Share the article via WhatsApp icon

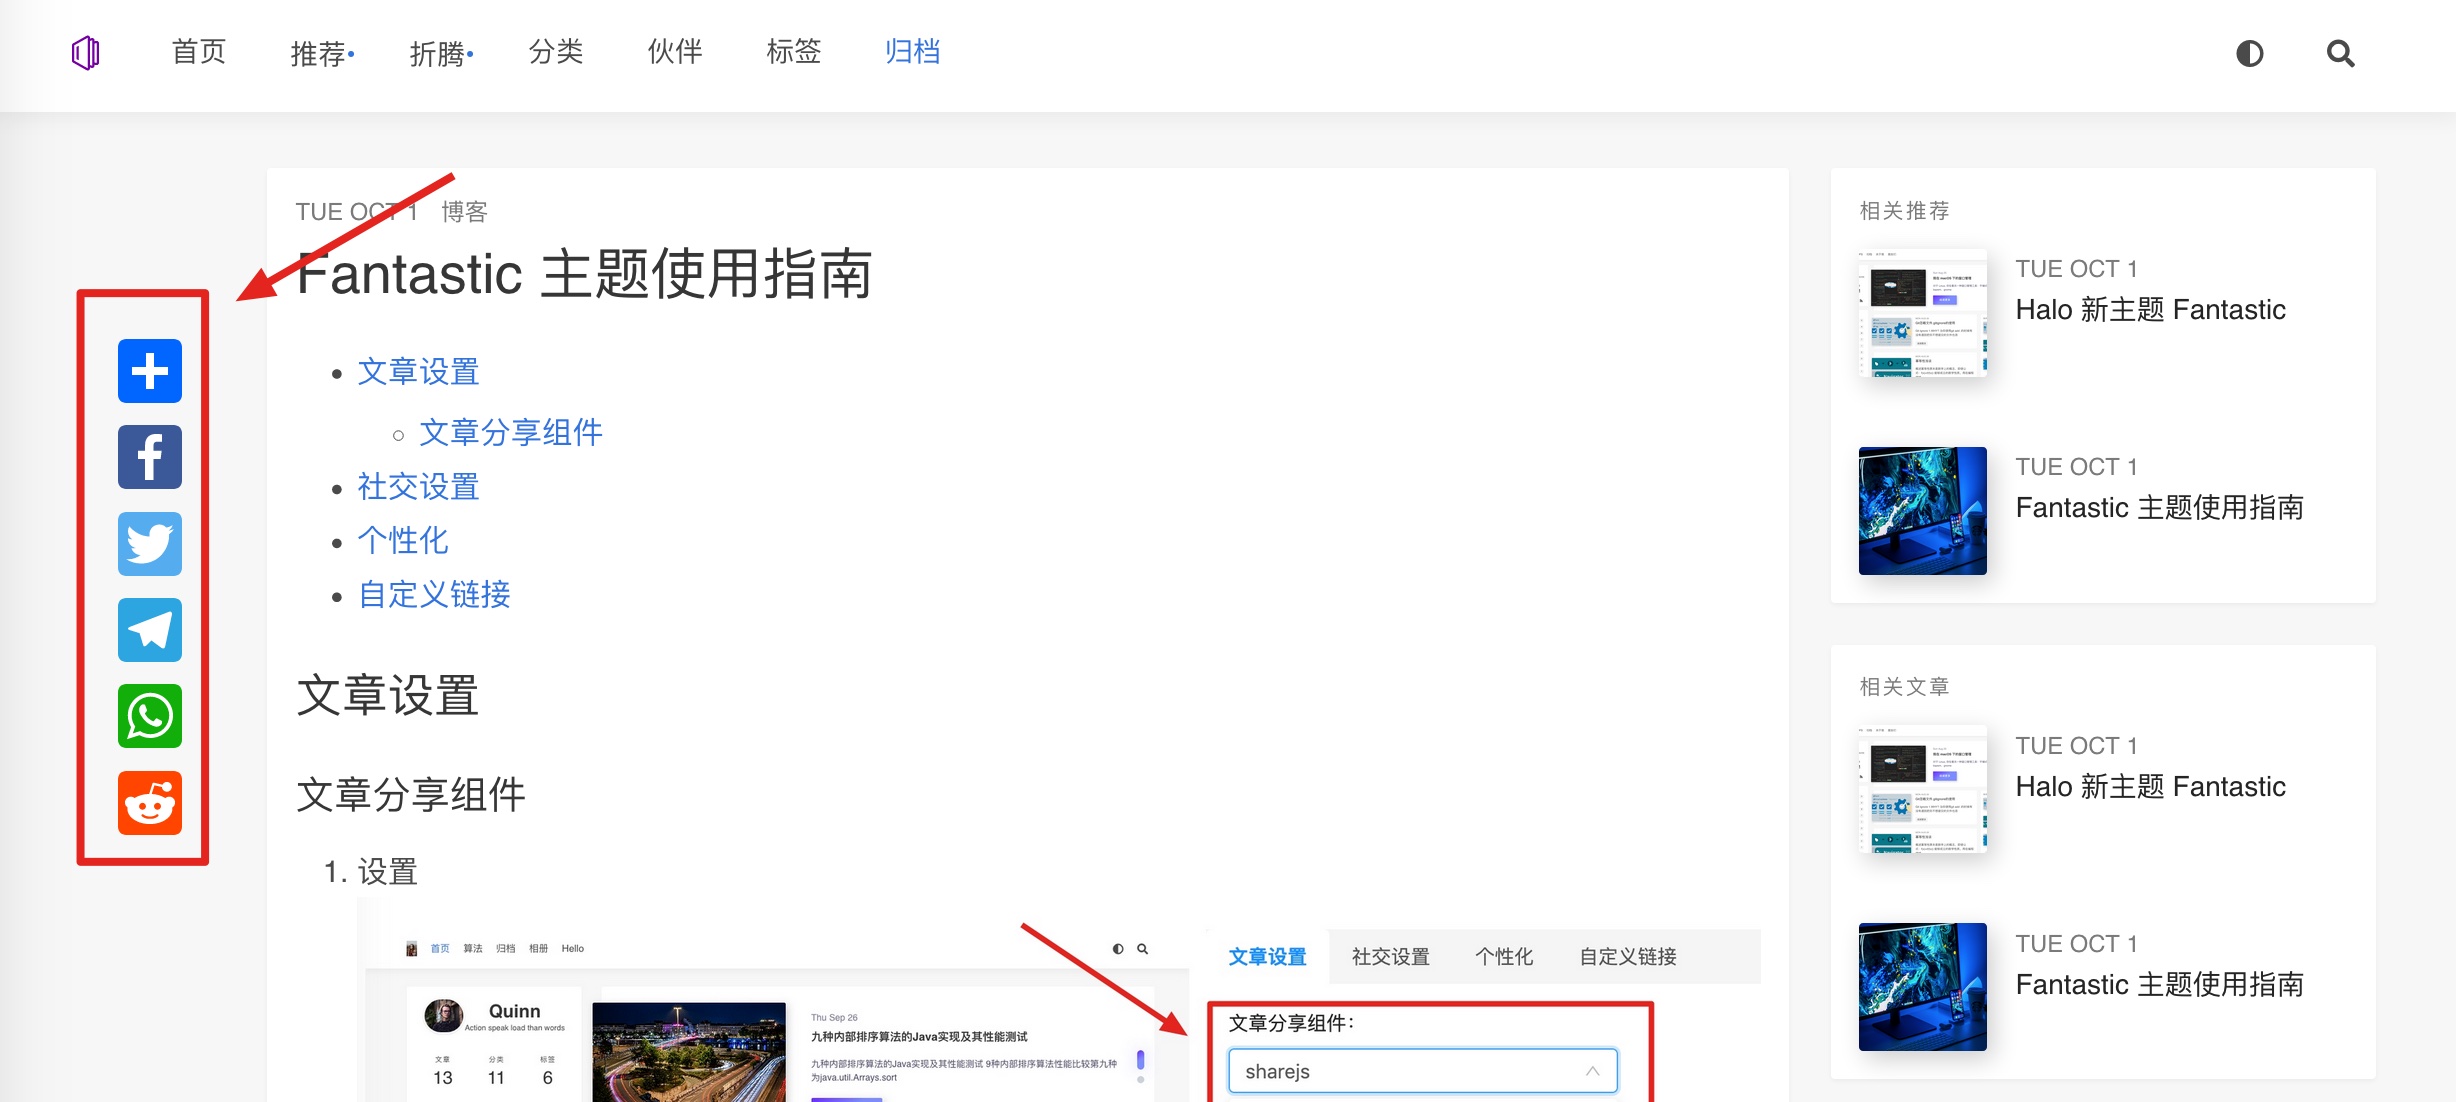tap(150, 716)
